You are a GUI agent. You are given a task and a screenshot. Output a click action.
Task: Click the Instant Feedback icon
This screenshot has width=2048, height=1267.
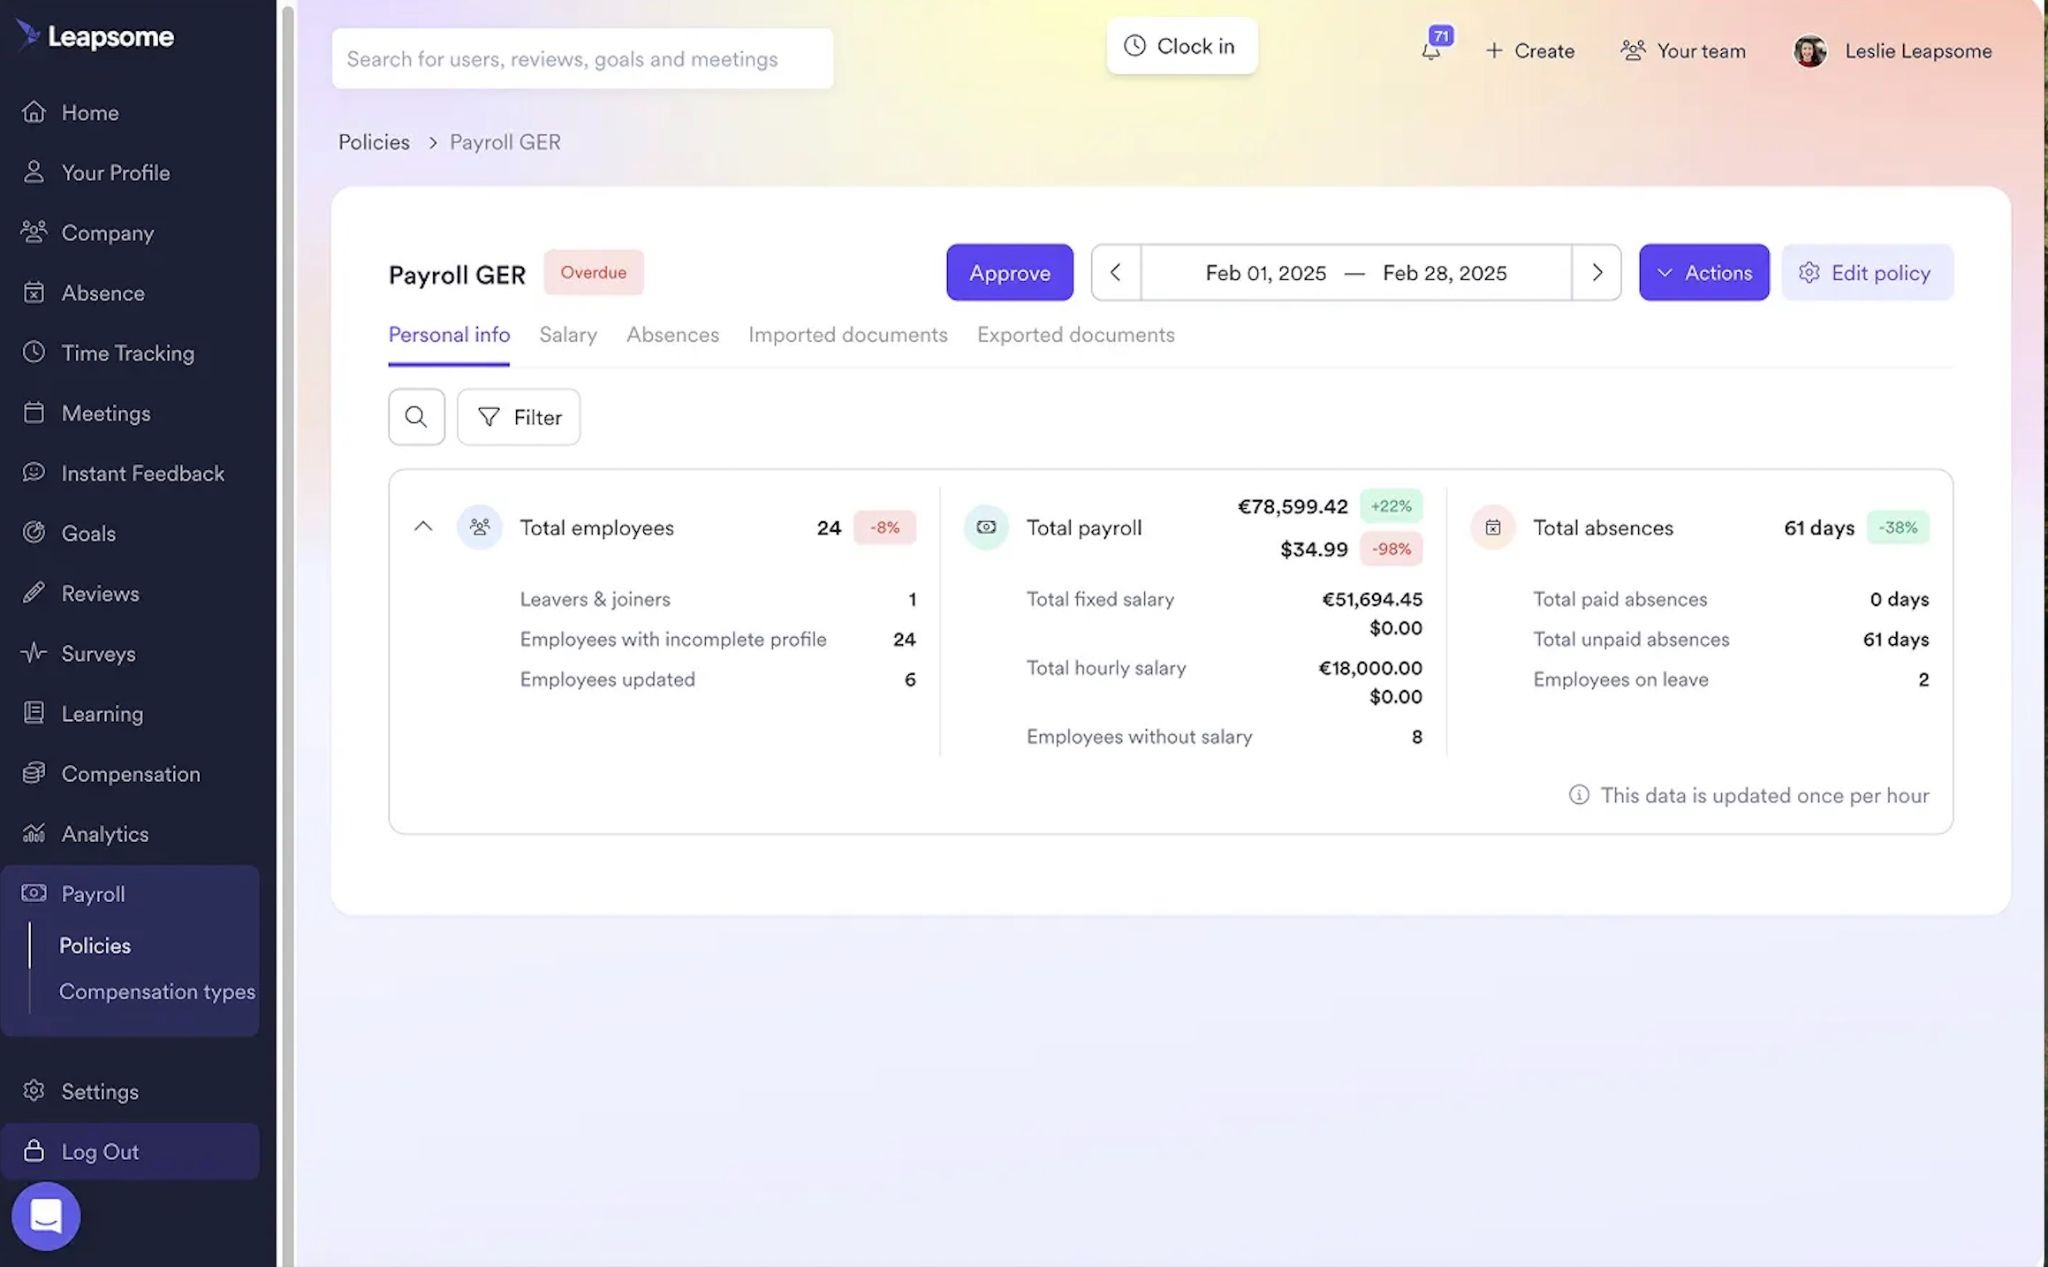[34, 472]
